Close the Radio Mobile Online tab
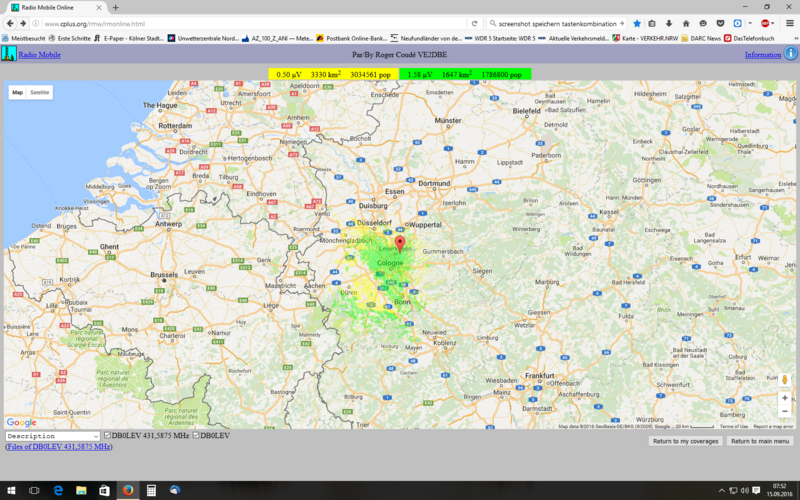Viewport: 800px width, 500px height. pyautogui.click(x=99, y=8)
